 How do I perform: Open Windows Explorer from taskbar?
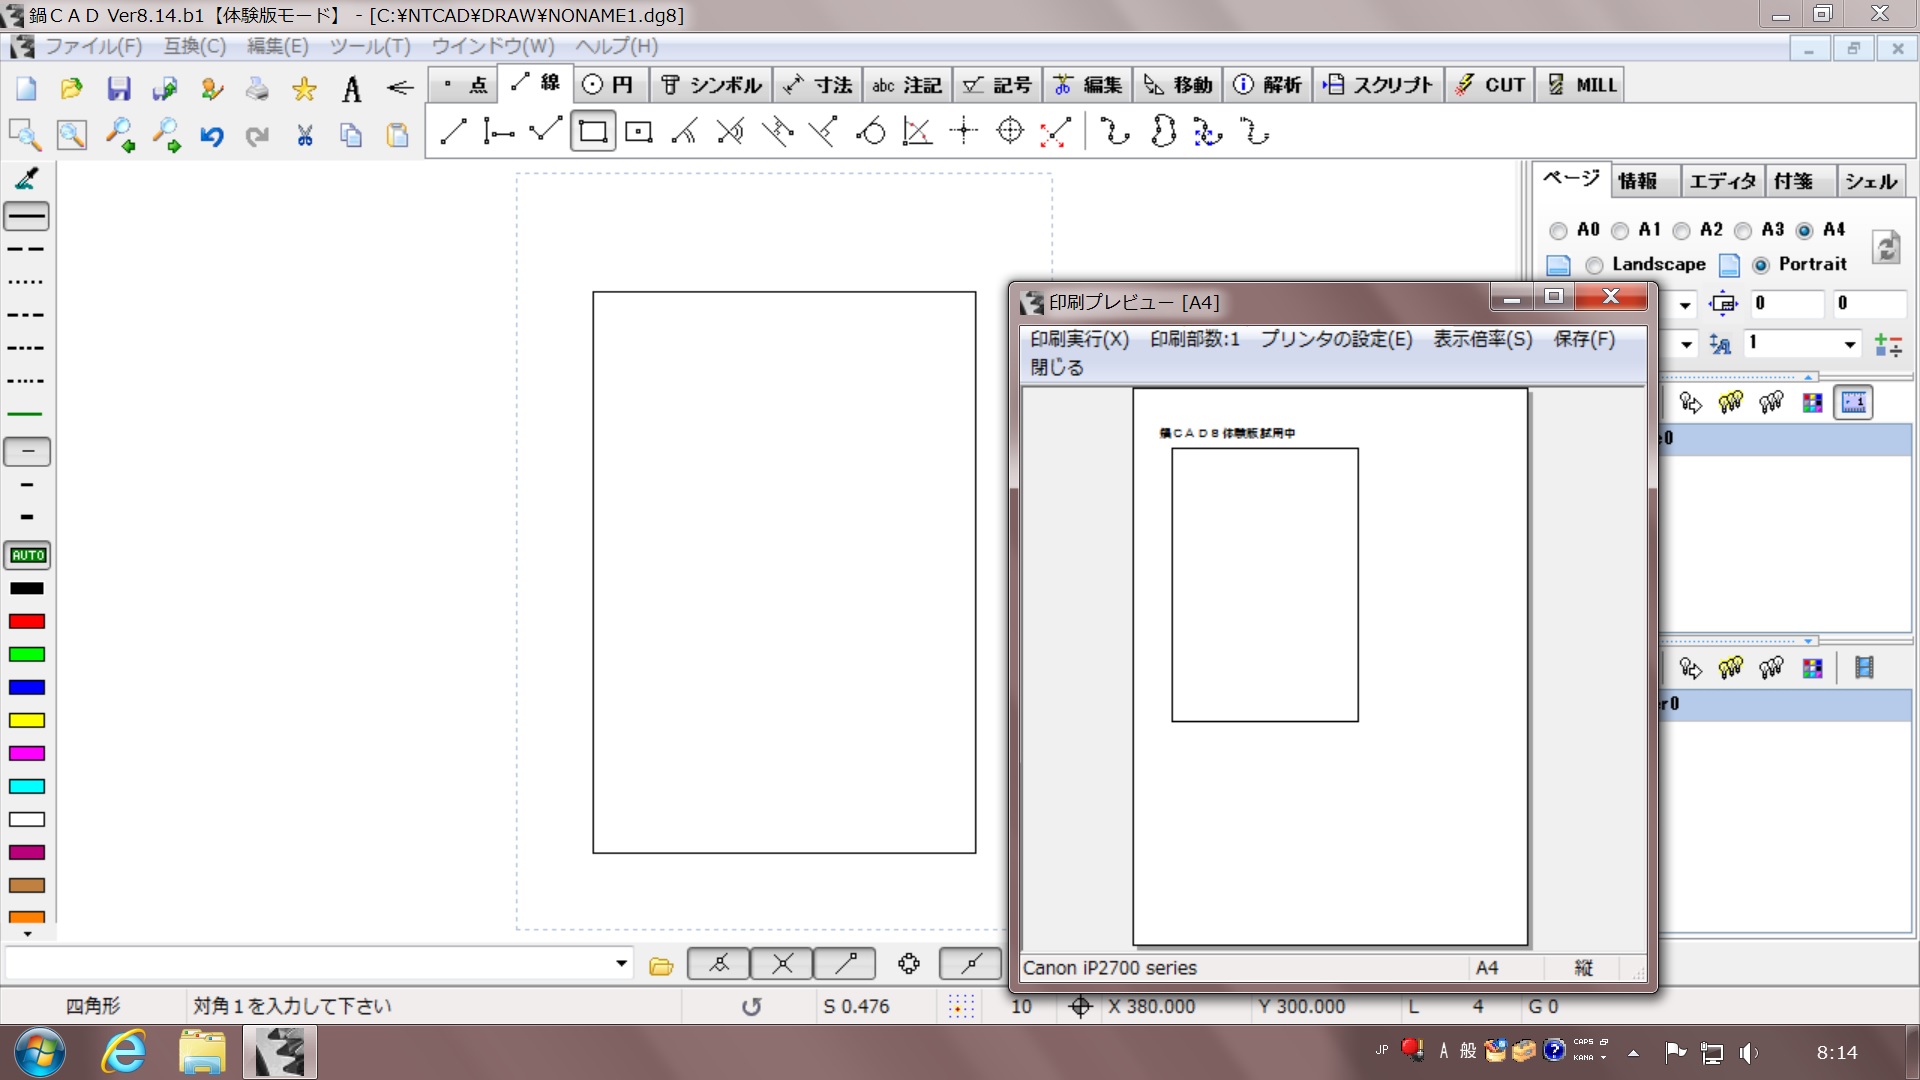click(202, 1052)
